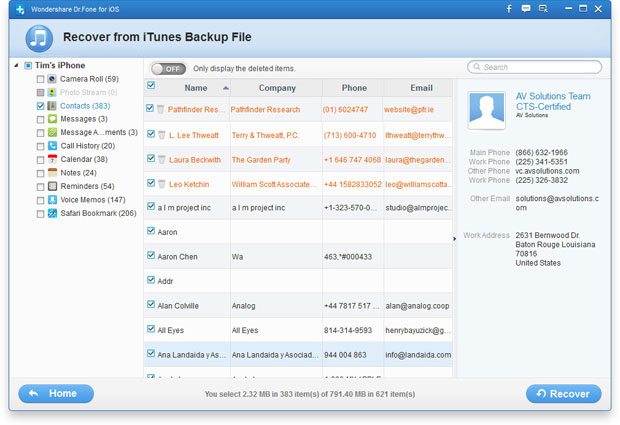The image size is (620, 425).
Task: Click the Name column sort arrow
Action: [x=226, y=88]
